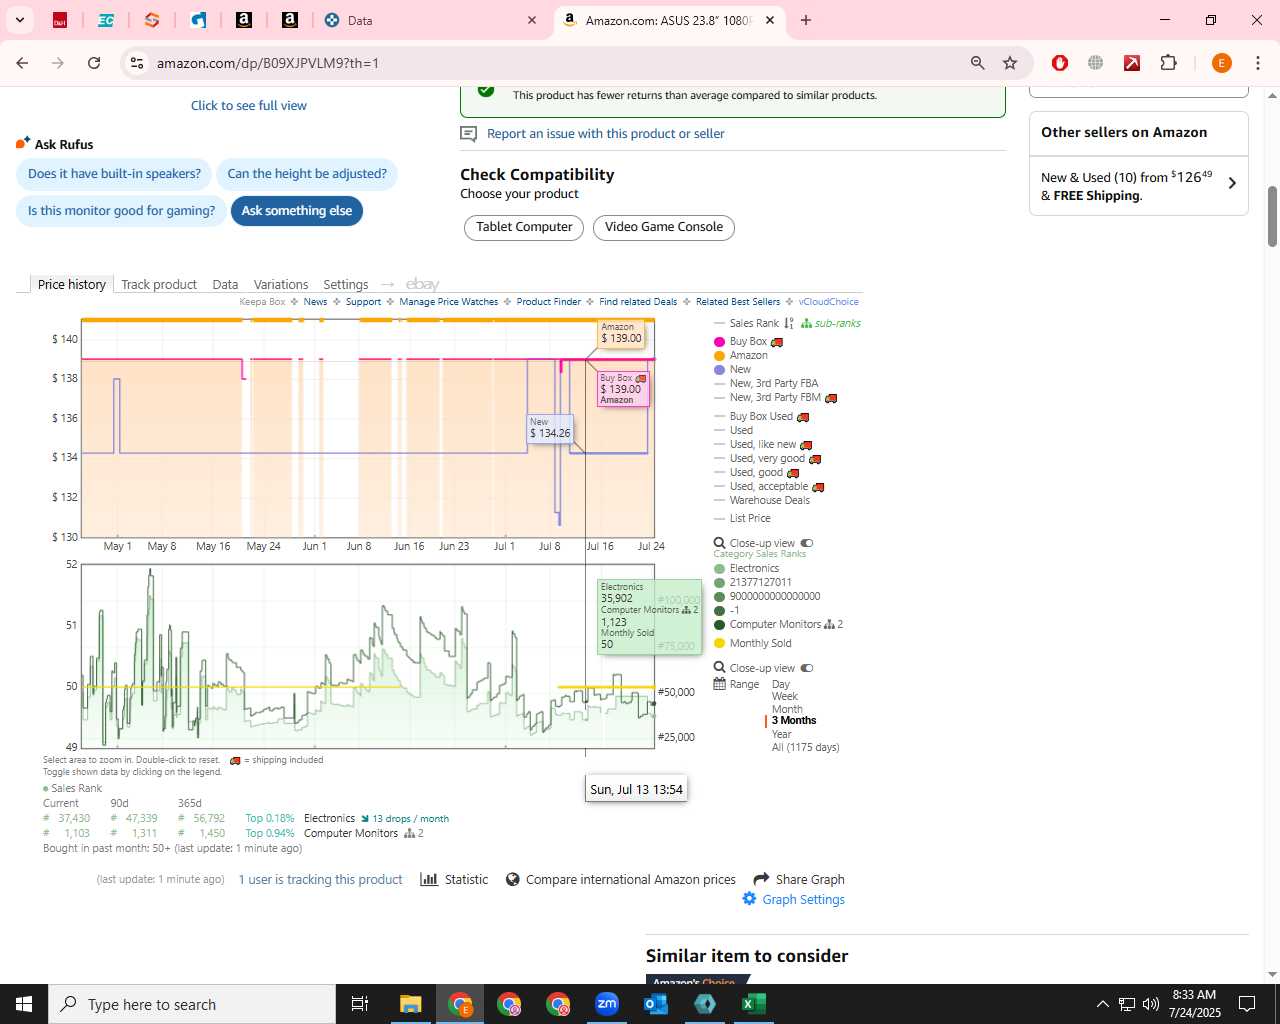Image resolution: width=1280 pixels, height=1024 pixels.
Task: Compare international Amazon prices
Action: coord(621,879)
